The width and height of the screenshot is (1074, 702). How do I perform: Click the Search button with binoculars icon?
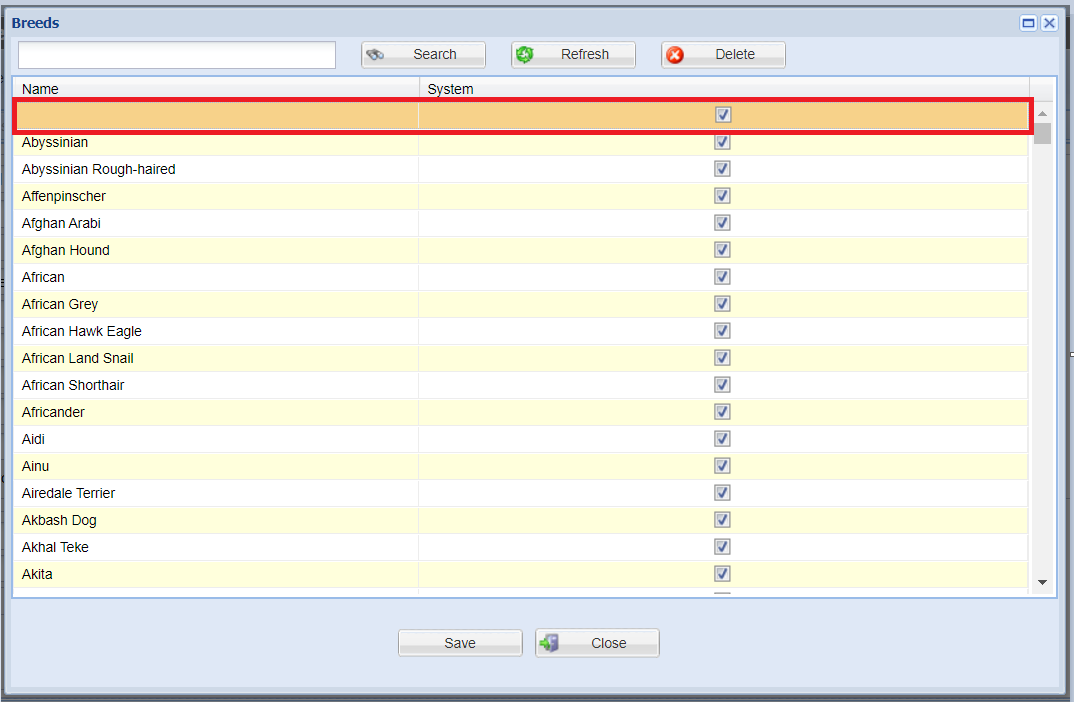(423, 55)
